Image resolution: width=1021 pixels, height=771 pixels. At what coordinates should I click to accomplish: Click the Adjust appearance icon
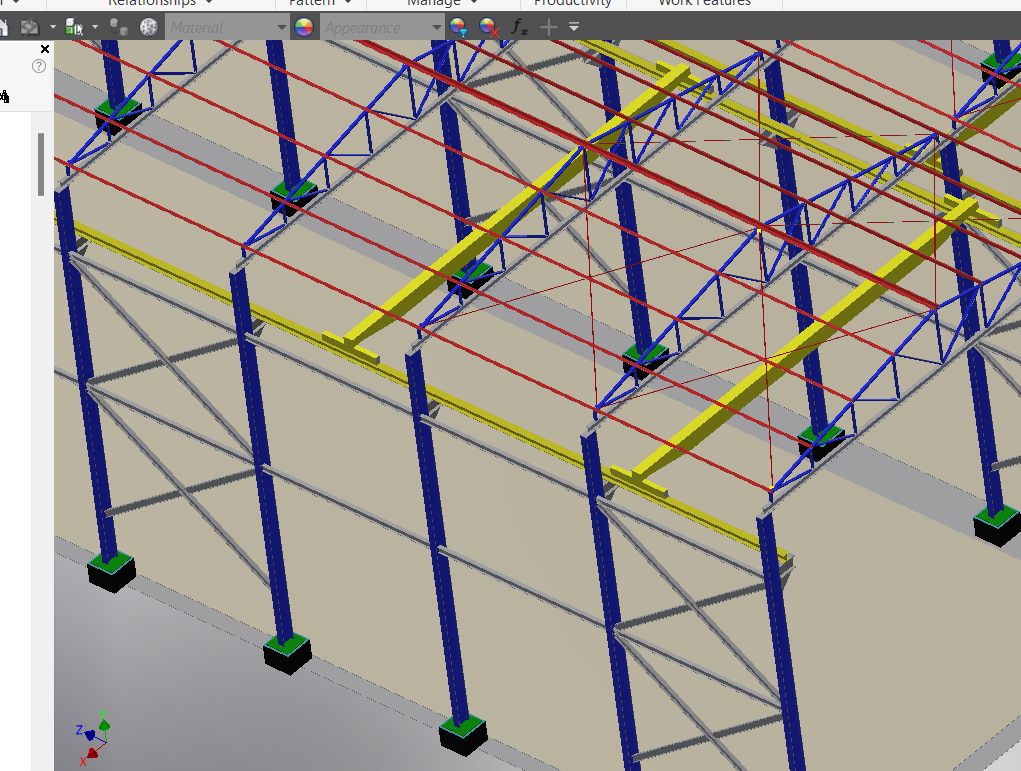pos(458,28)
